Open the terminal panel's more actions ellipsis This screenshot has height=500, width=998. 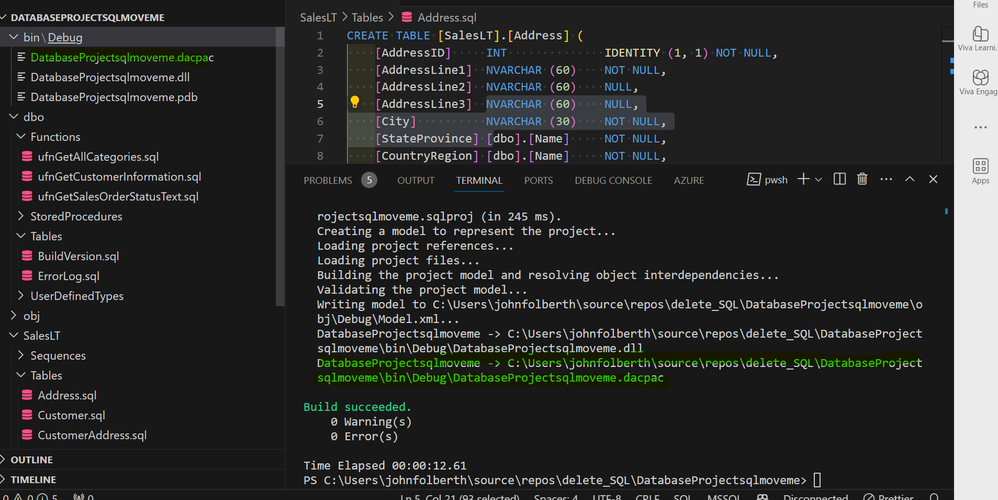point(885,179)
